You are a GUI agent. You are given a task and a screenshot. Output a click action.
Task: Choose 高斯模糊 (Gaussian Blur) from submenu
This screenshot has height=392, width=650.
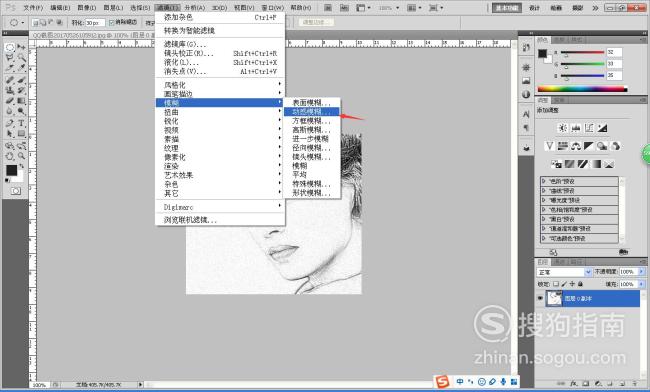coord(312,130)
